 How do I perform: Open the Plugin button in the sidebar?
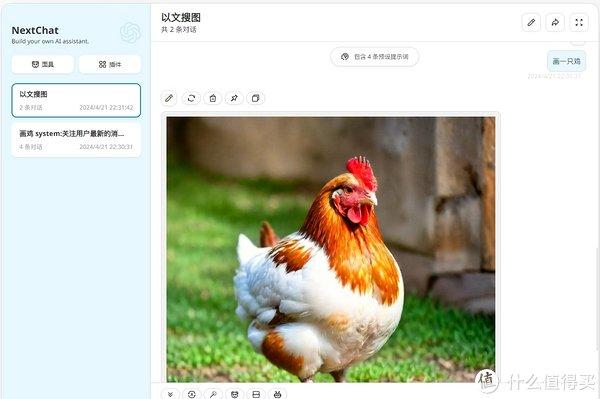tap(110, 64)
